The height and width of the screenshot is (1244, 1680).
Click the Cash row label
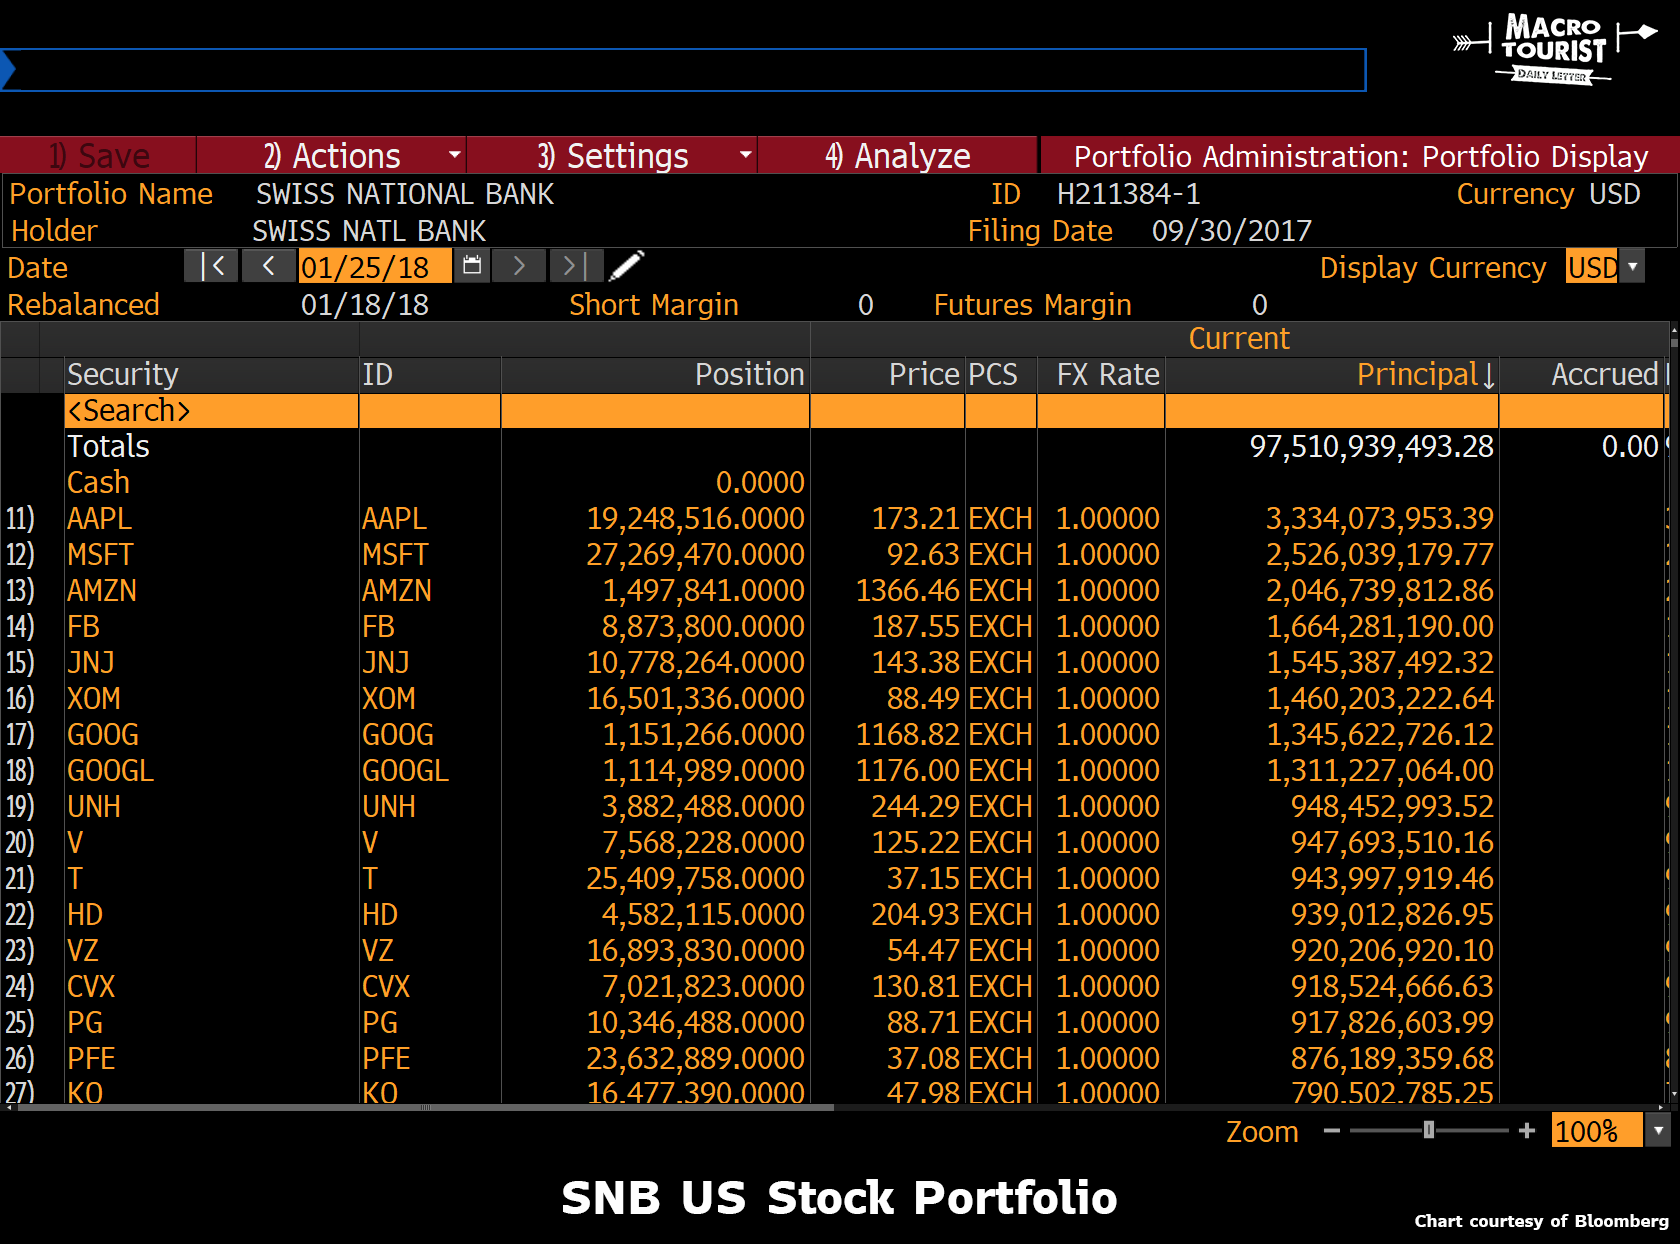click(98, 483)
